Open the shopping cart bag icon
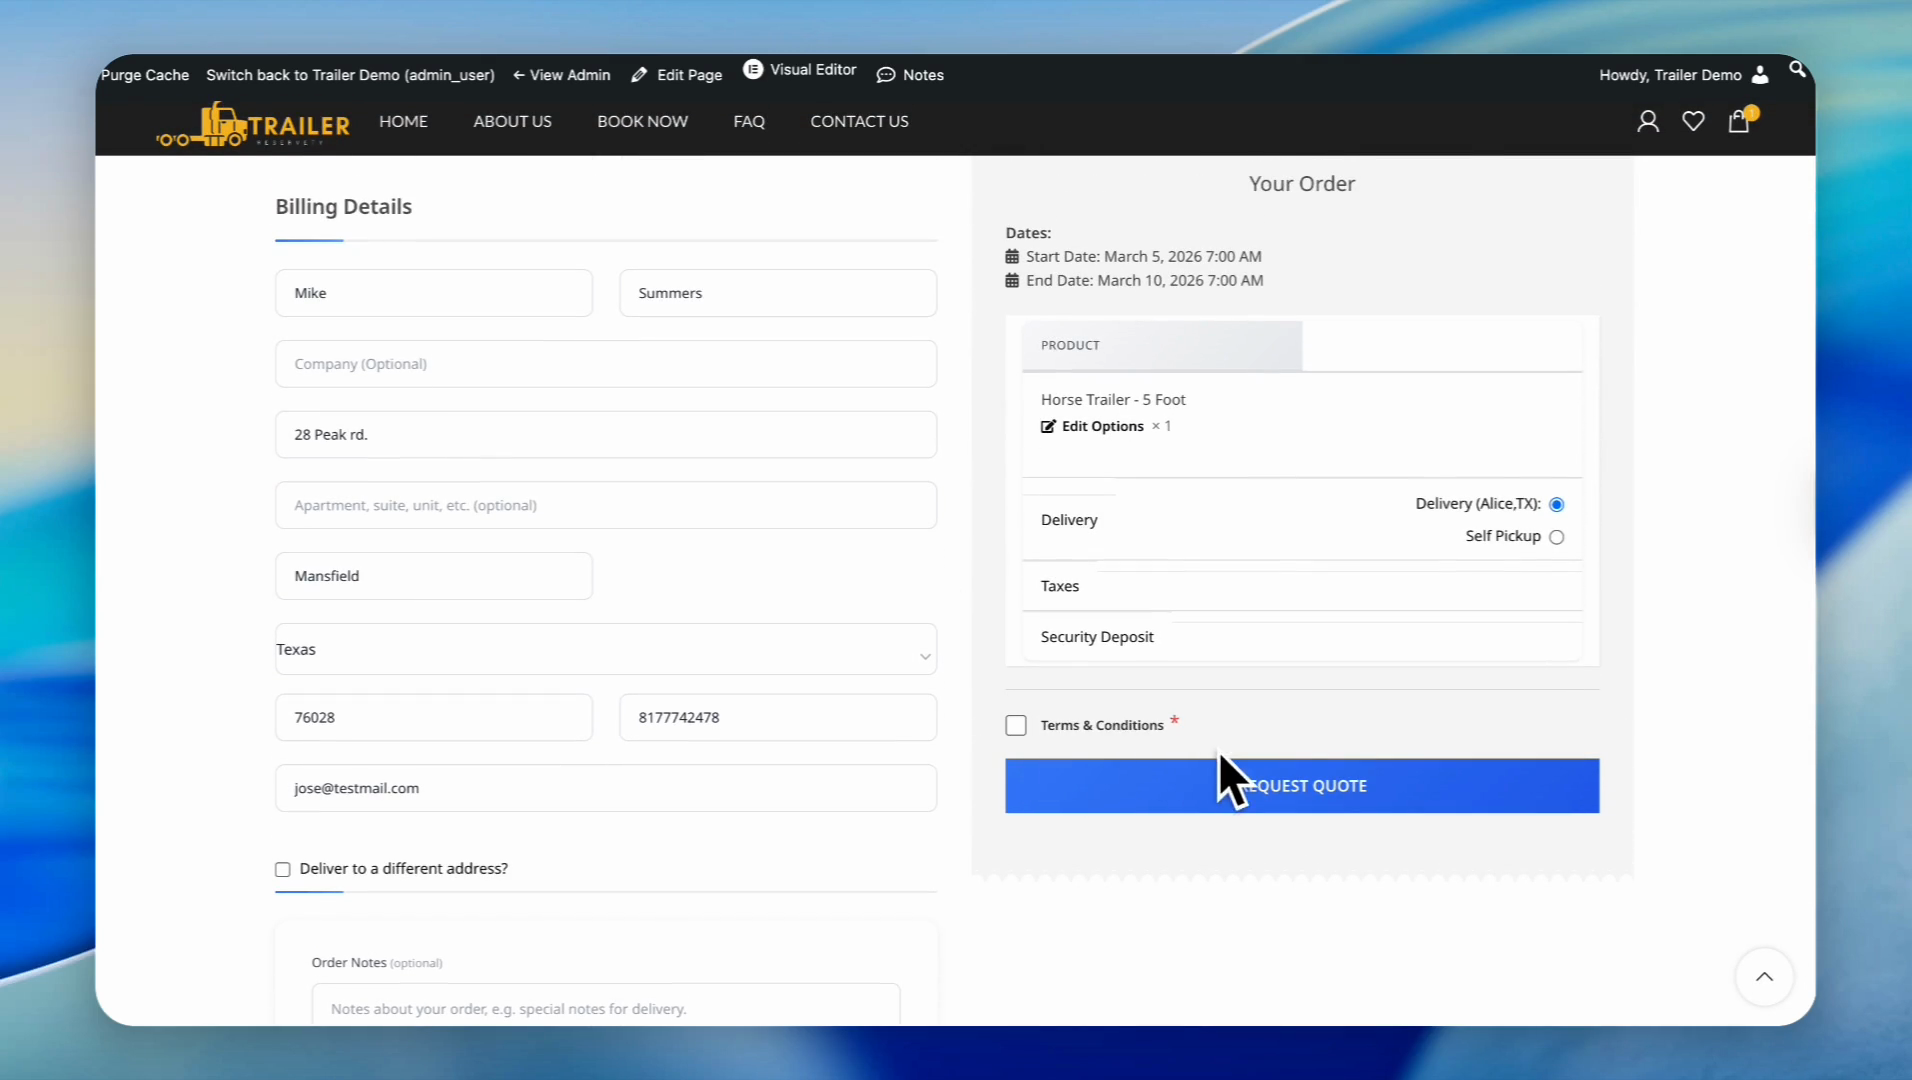1912x1080 pixels. pyautogui.click(x=1739, y=122)
